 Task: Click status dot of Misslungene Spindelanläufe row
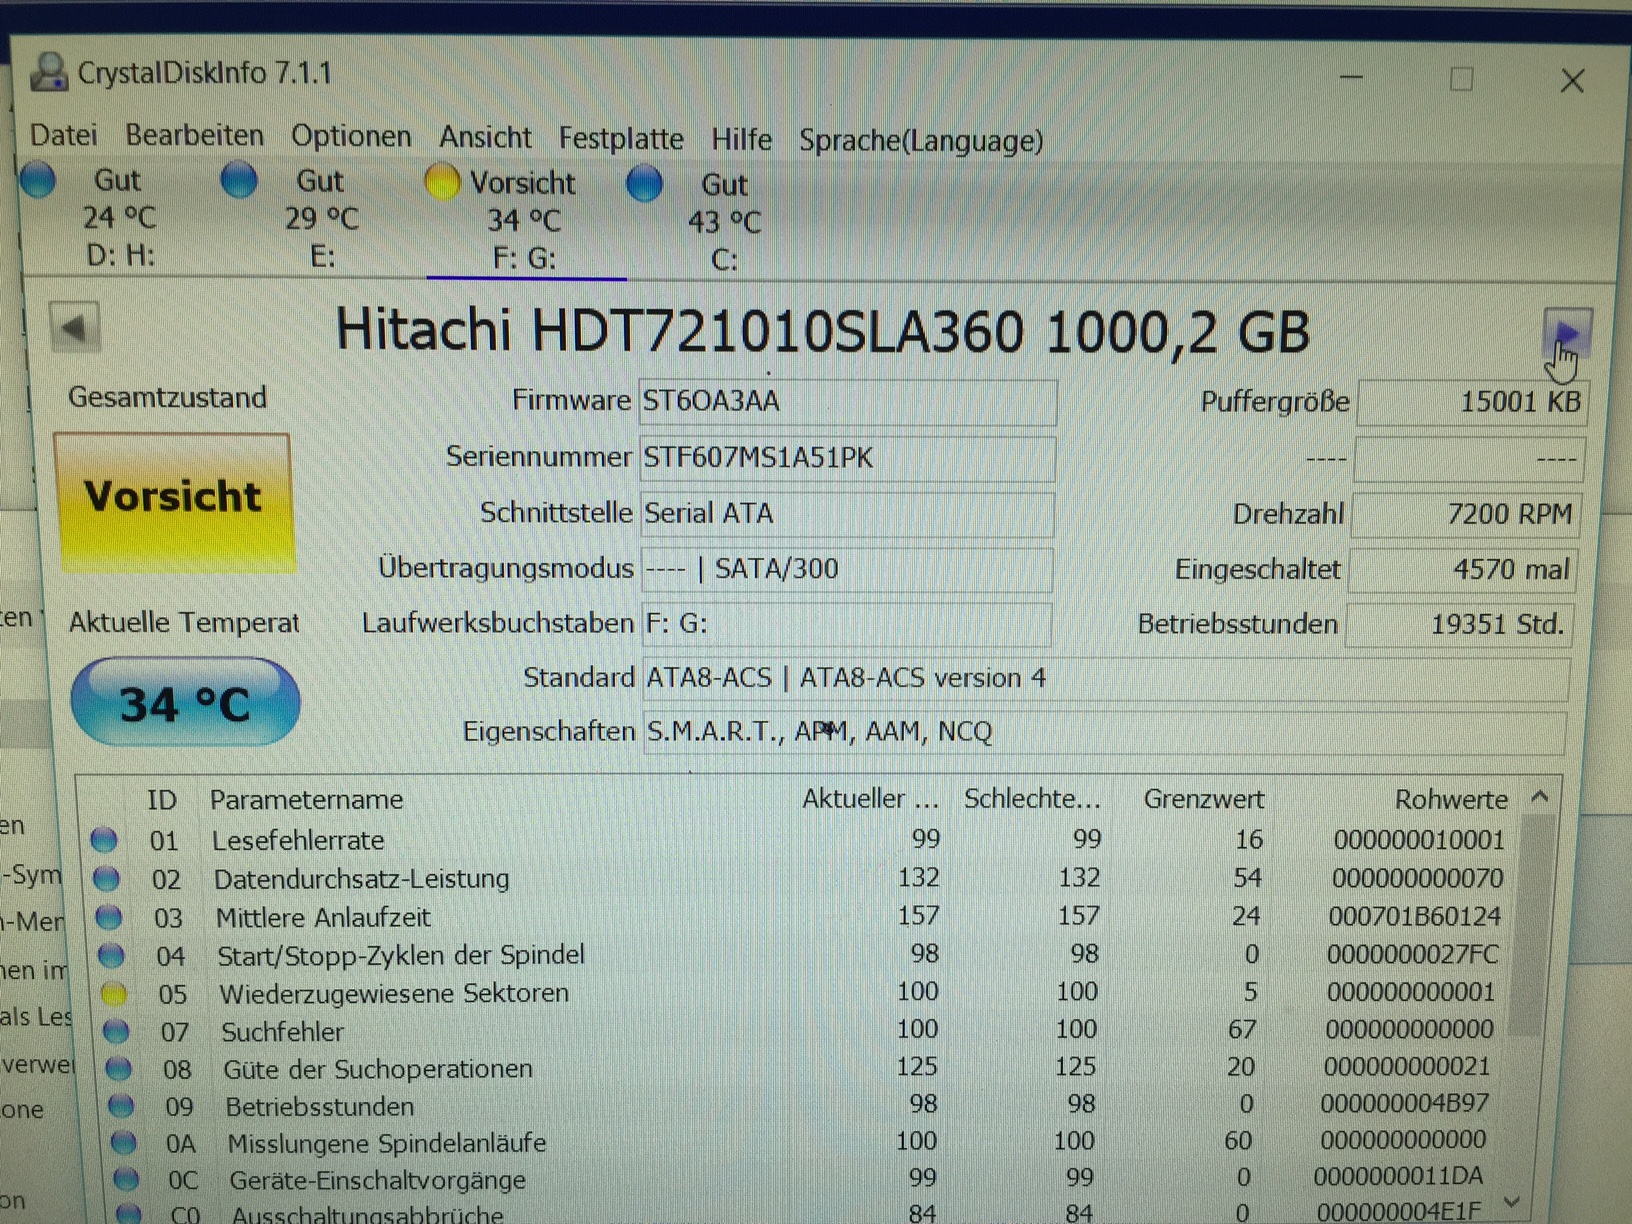(124, 1143)
